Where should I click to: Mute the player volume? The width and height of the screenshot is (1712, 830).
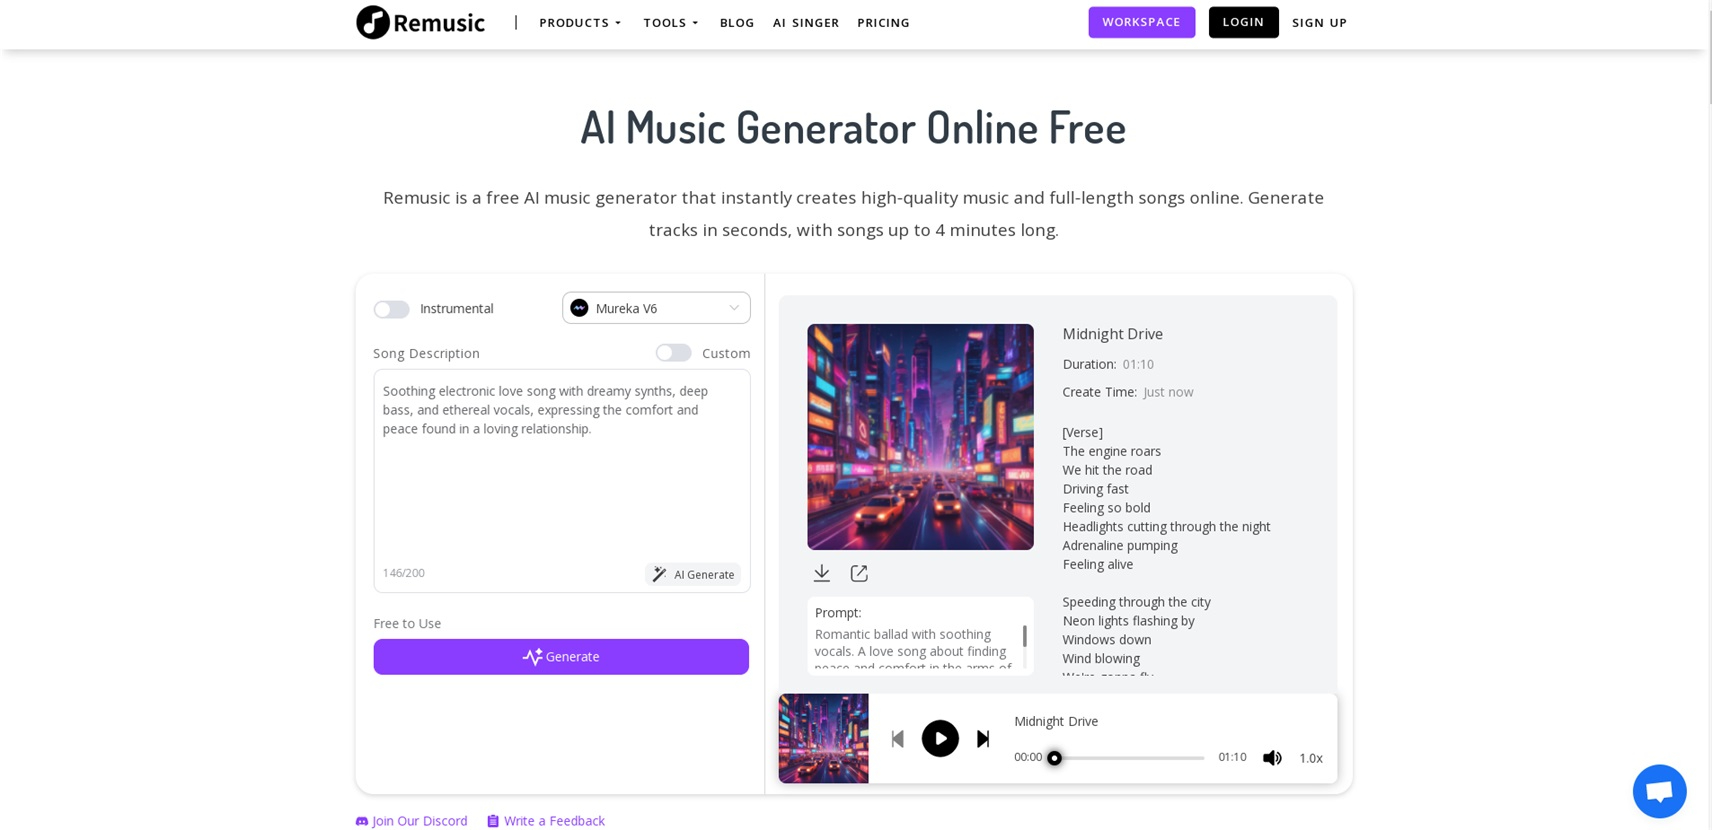(1272, 758)
